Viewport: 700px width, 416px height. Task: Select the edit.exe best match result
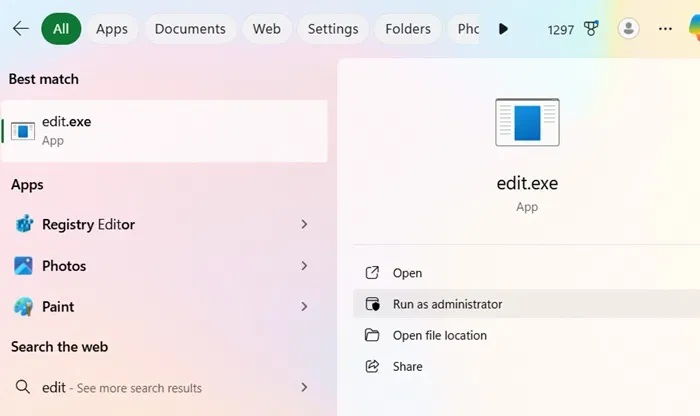pyautogui.click(x=164, y=130)
